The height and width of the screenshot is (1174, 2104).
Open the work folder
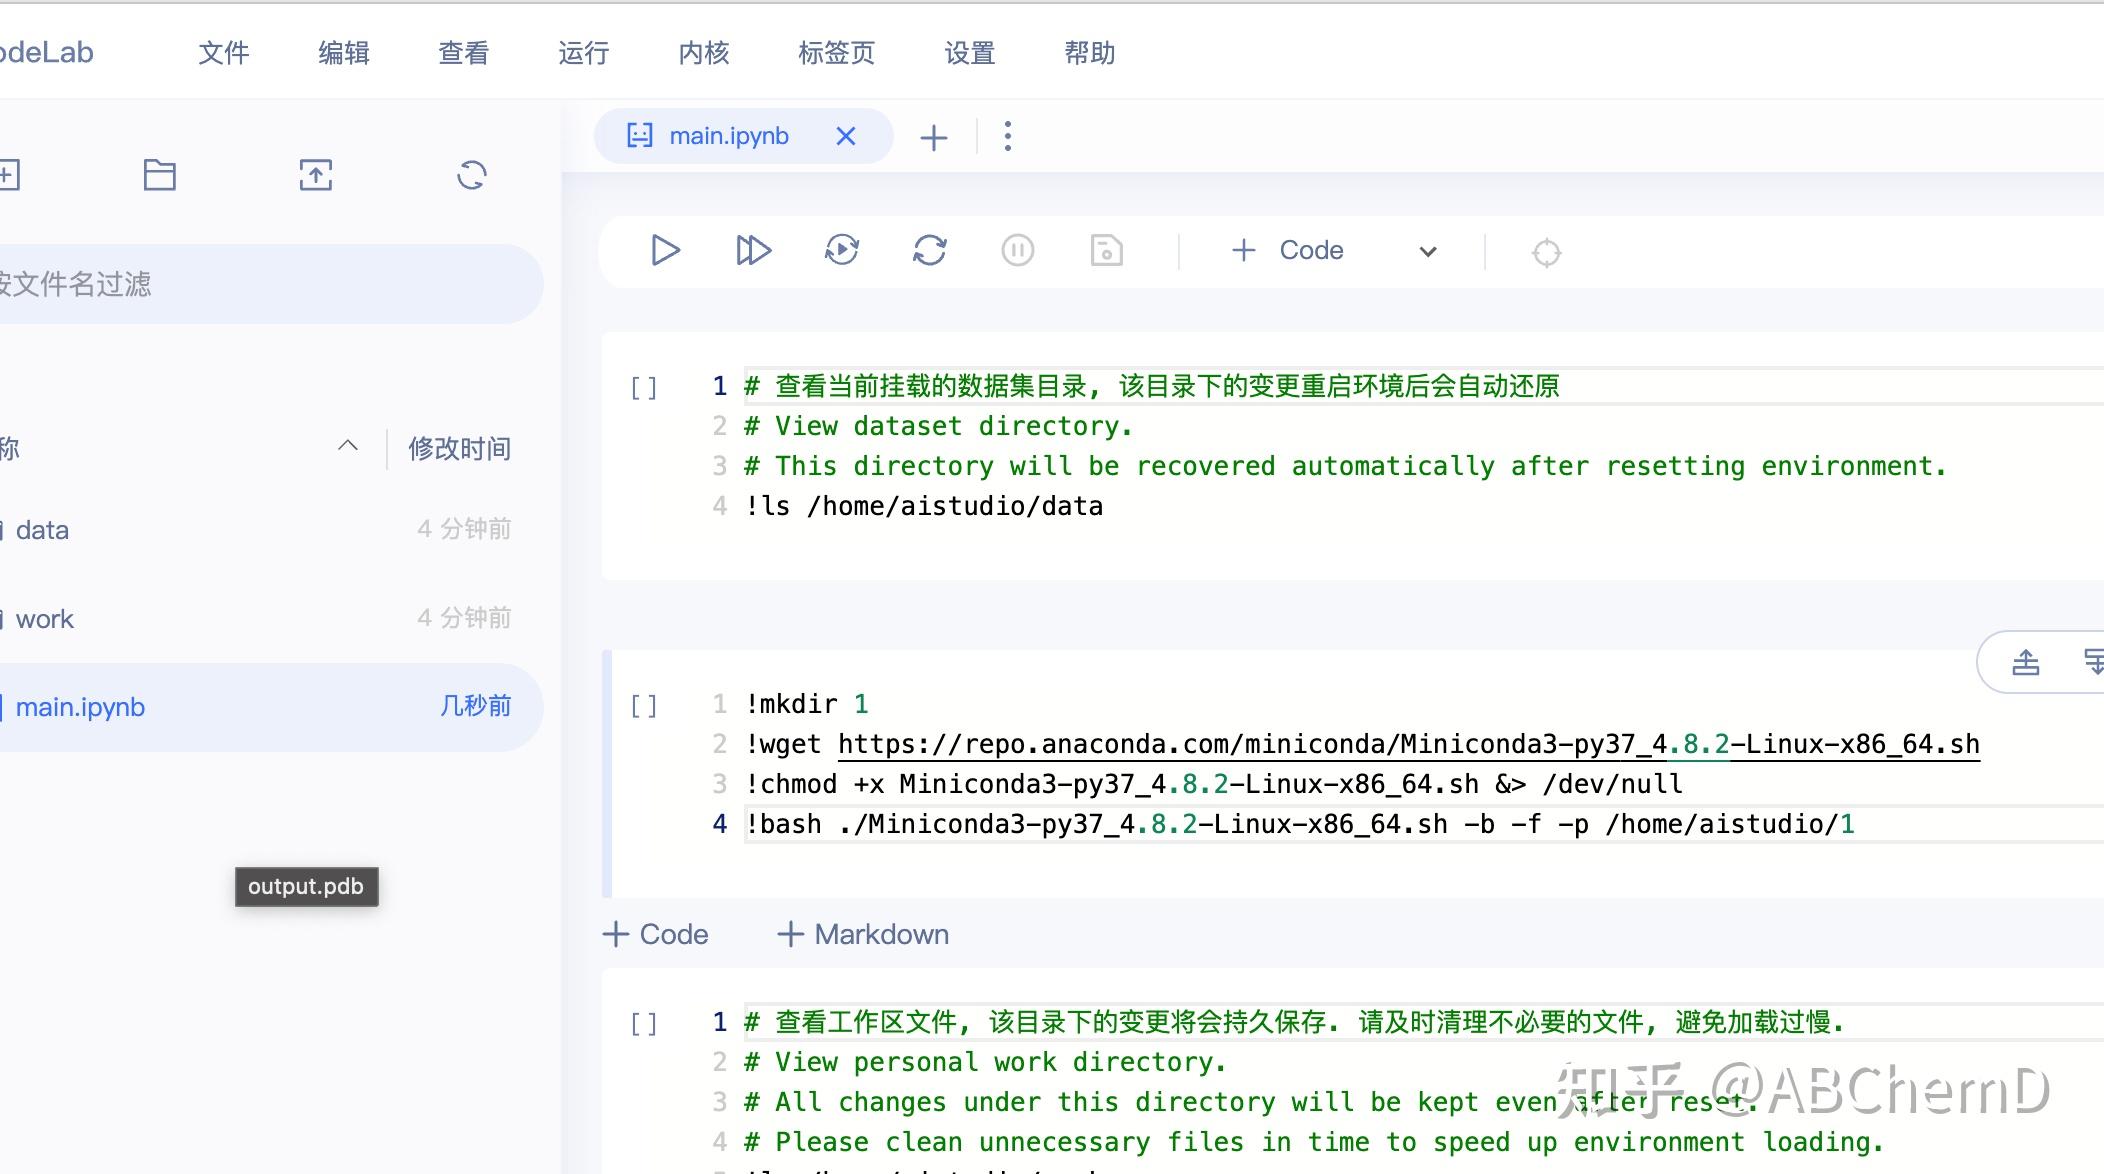(45, 619)
